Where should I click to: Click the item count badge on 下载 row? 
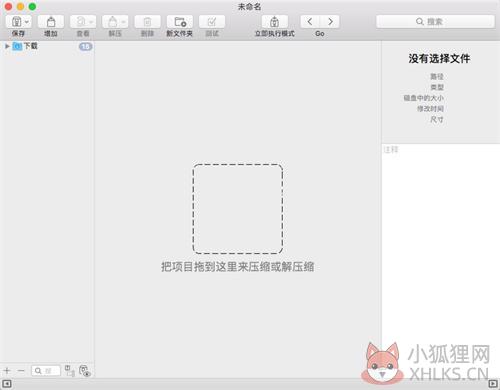coord(86,46)
